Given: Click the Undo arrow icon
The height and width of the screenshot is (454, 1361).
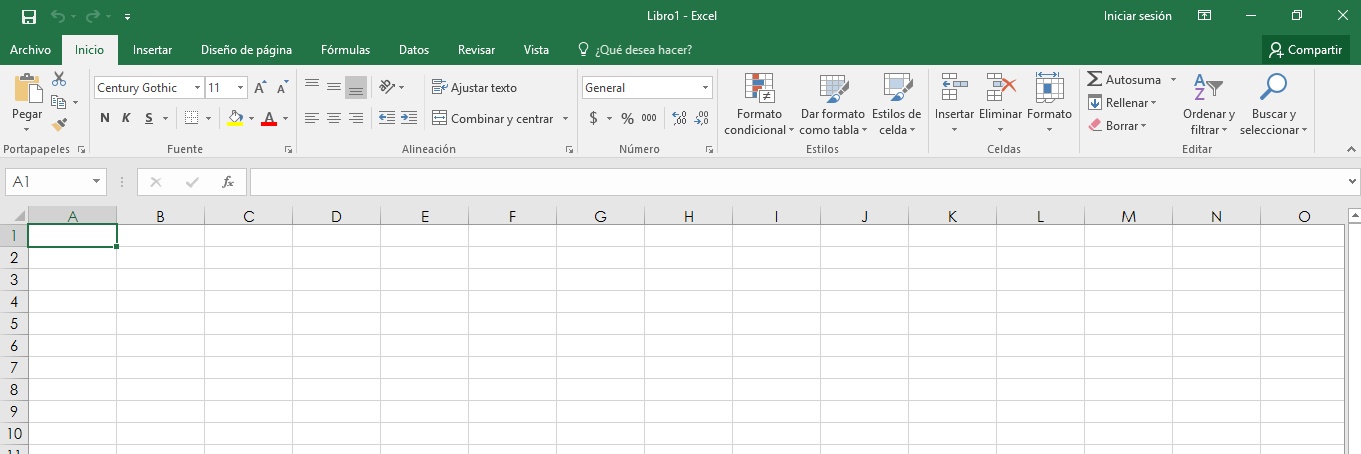Looking at the screenshot, I should tap(57, 16).
